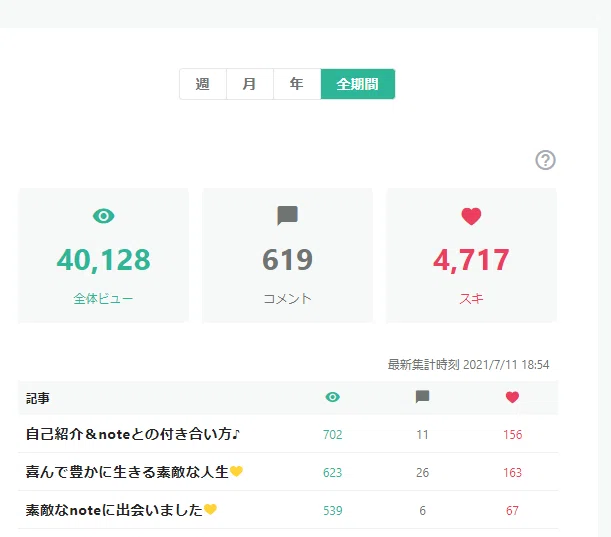
Task: Click the view count 702
Action: 332,435
